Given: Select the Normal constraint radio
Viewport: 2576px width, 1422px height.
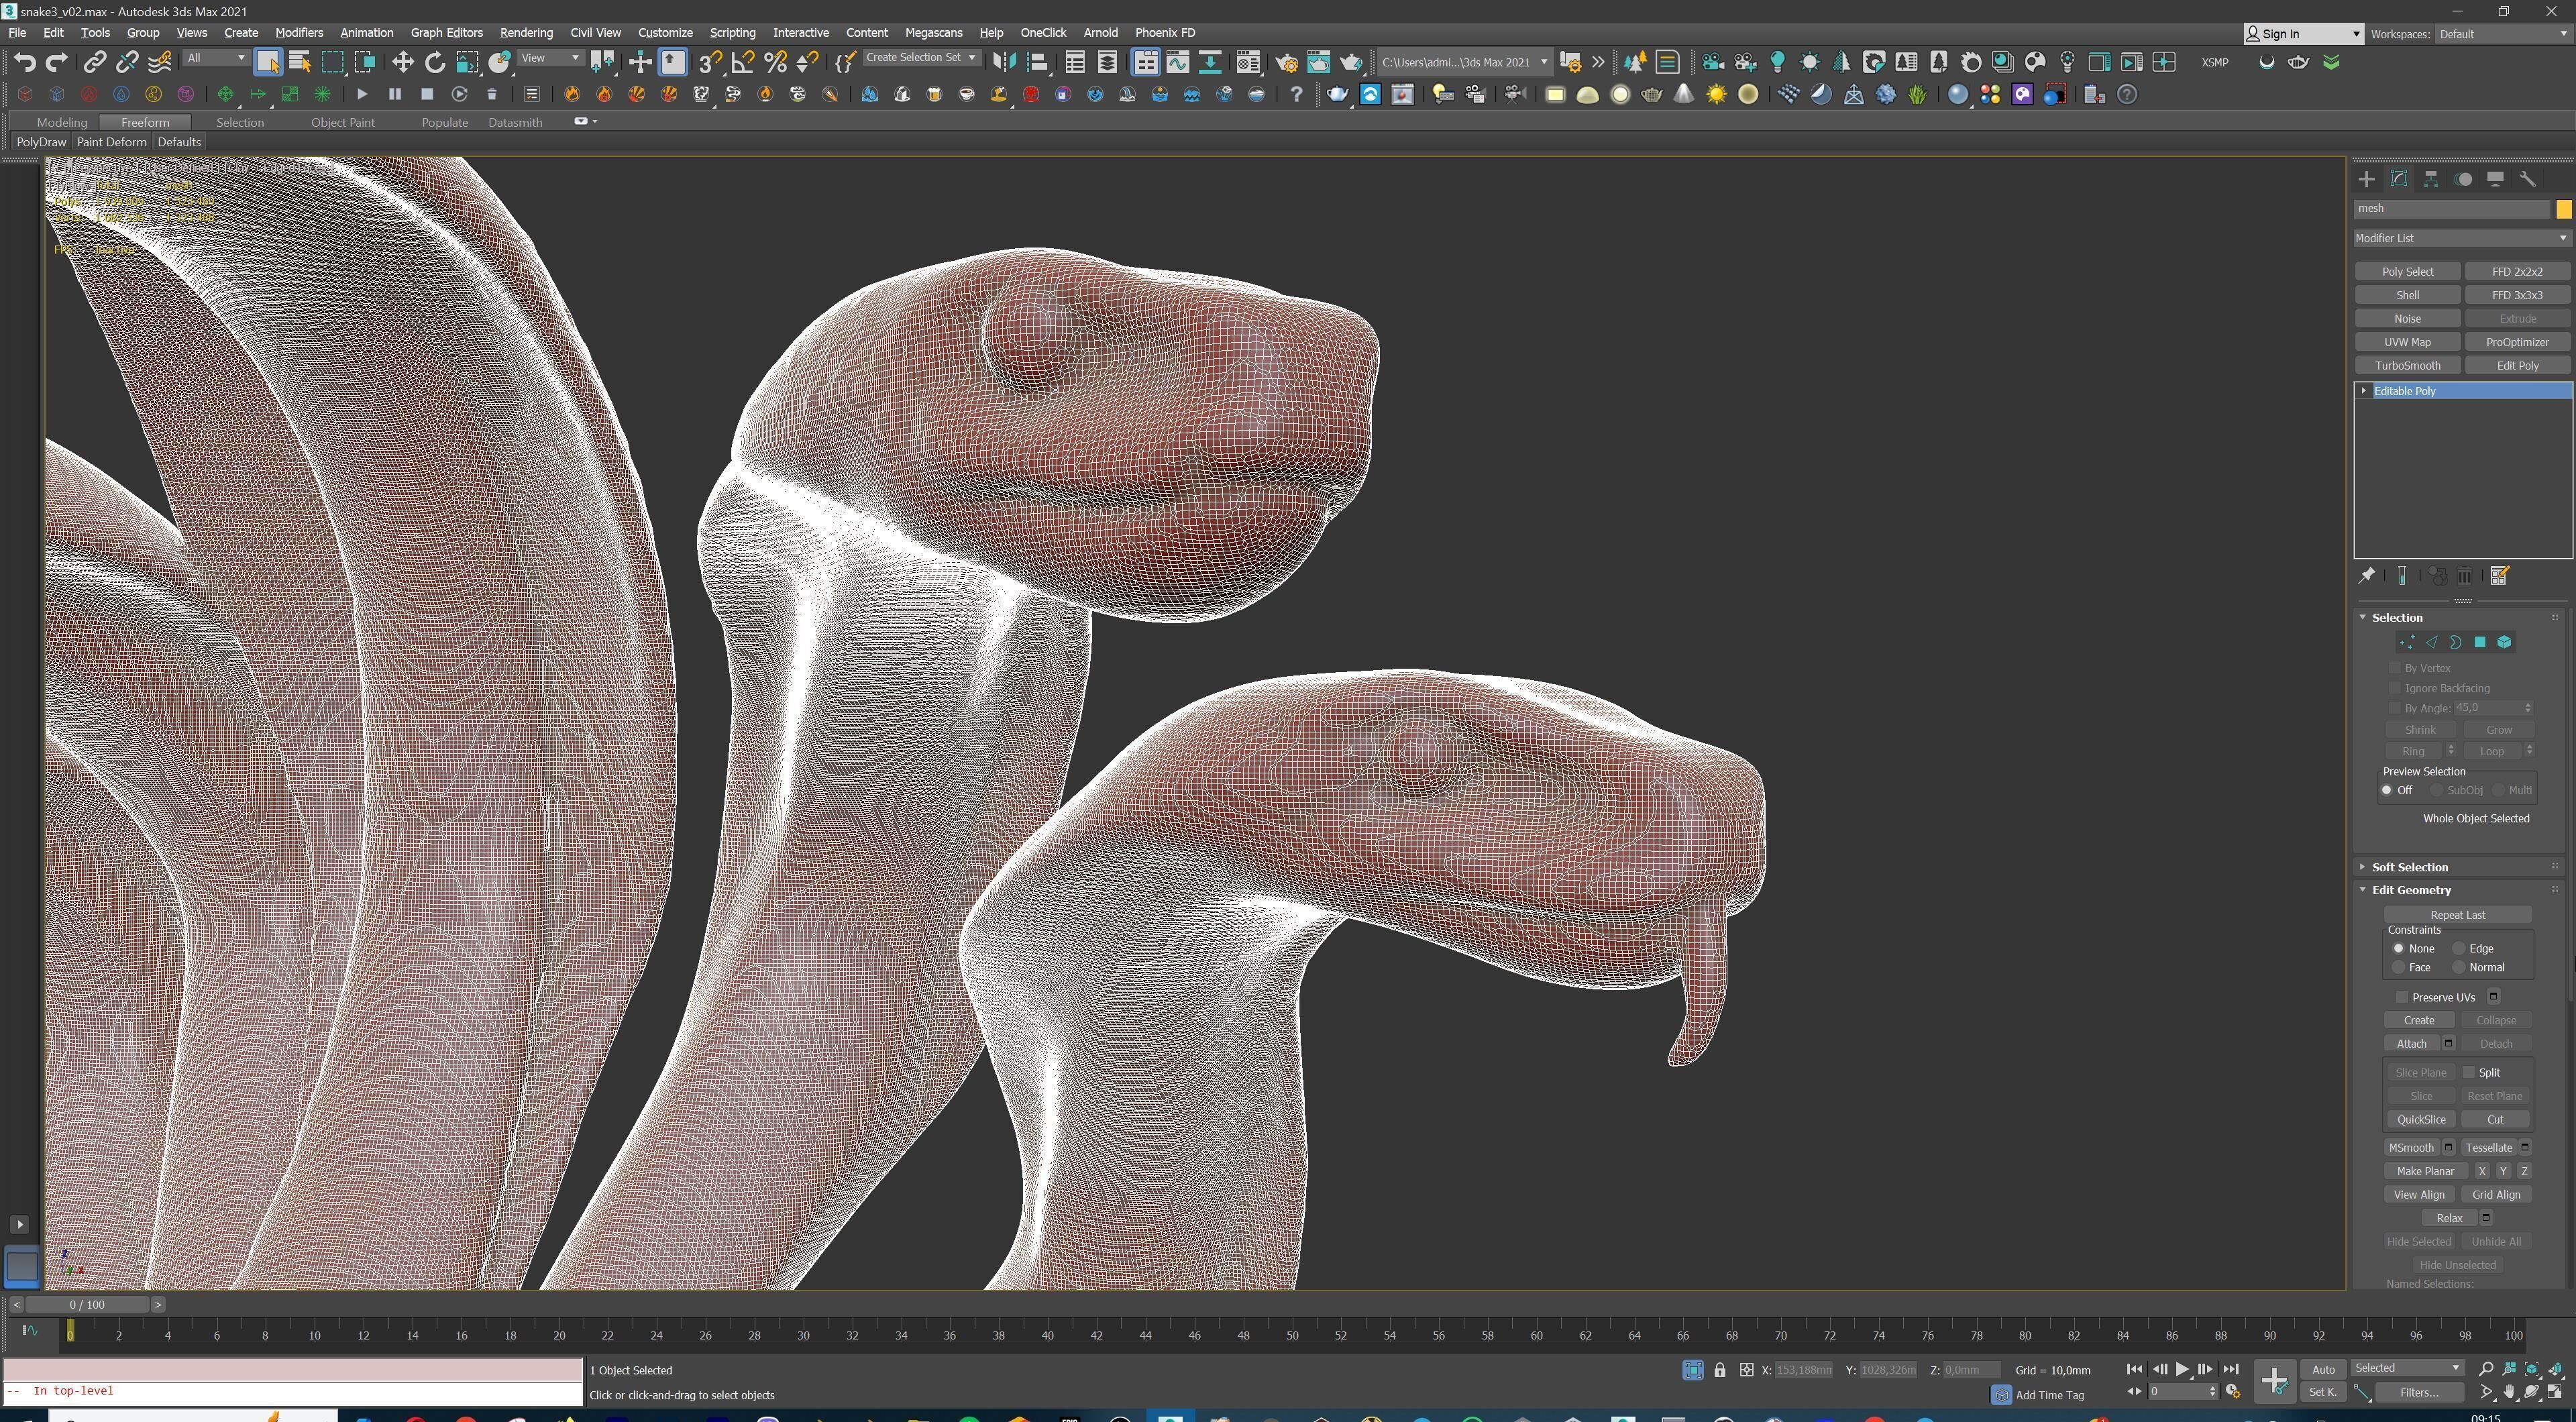Looking at the screenshot, I should (x=2458, y=967).
